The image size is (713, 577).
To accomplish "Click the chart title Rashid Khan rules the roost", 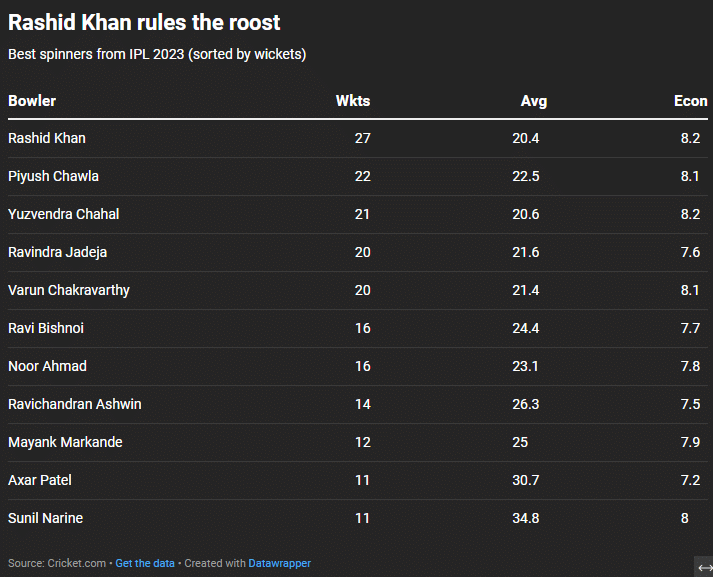I will [144, 22].
